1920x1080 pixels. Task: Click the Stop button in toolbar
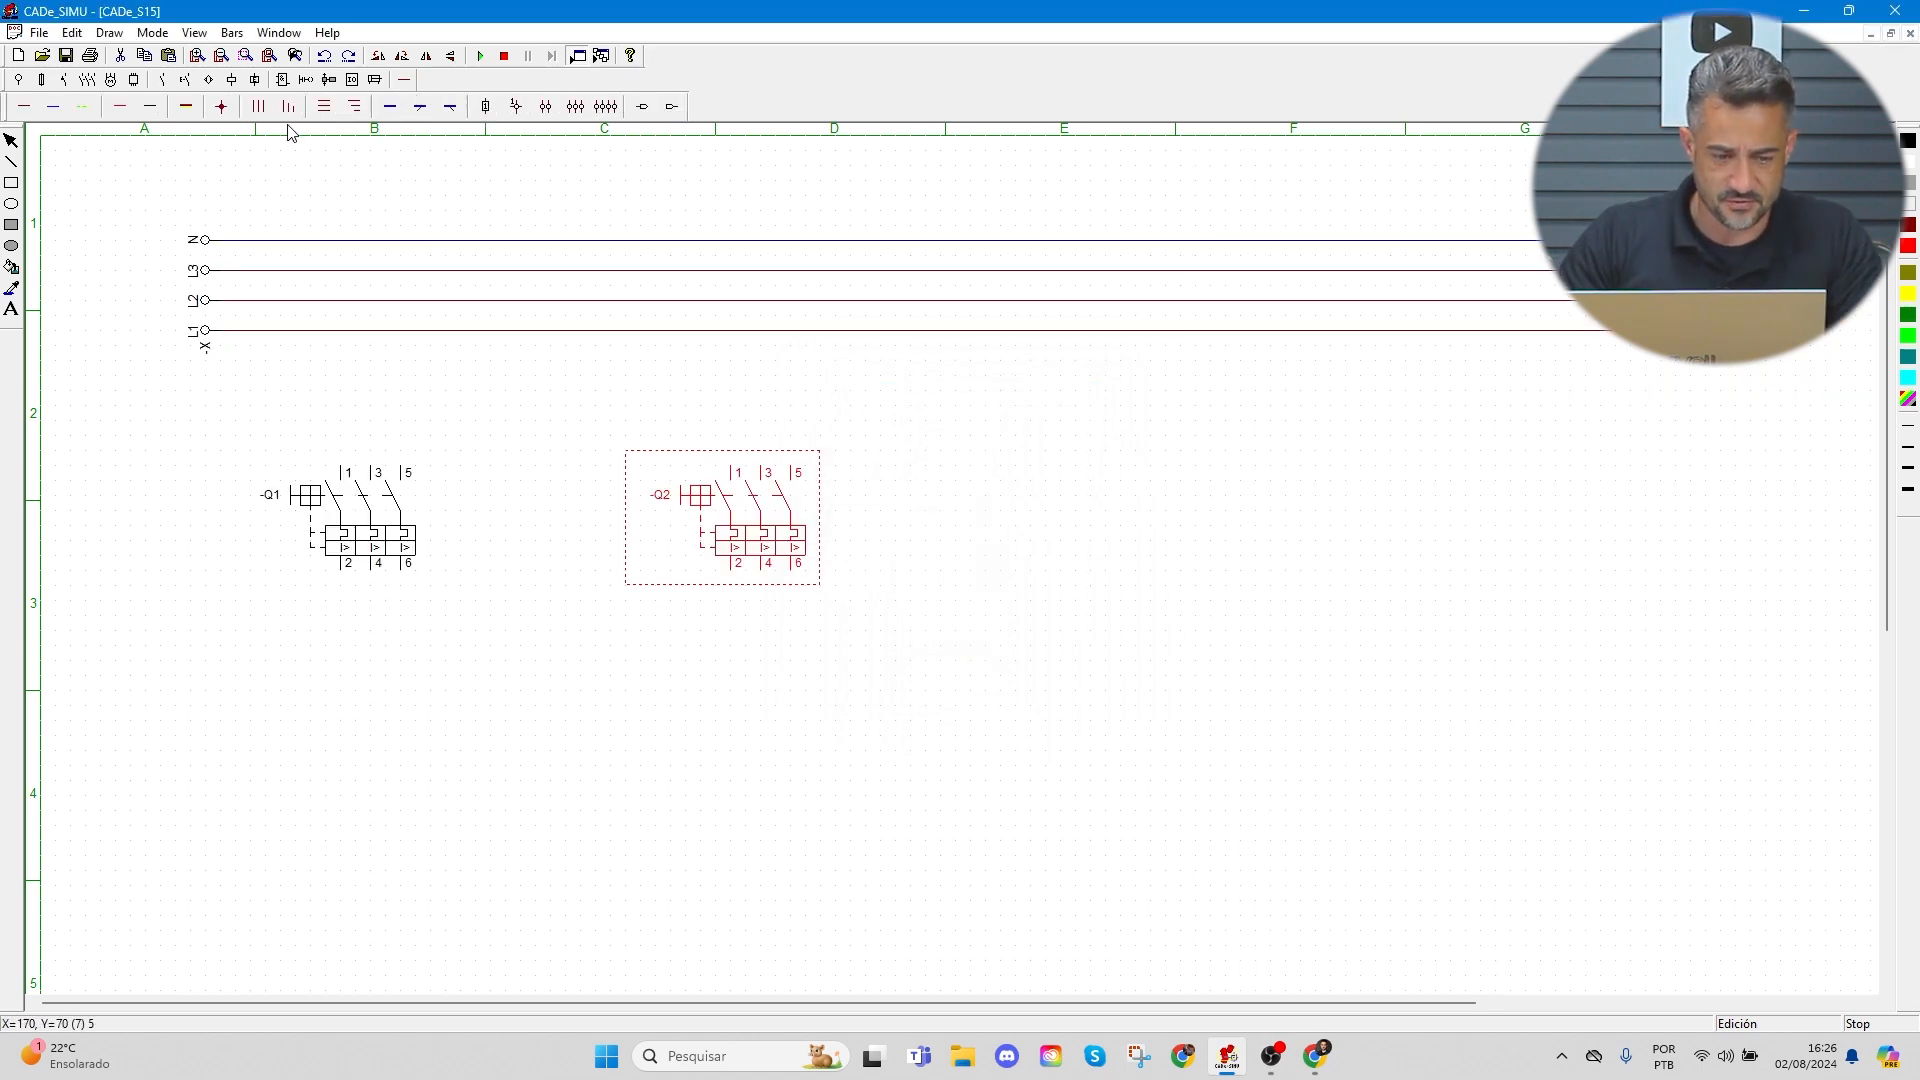[504, 55]
